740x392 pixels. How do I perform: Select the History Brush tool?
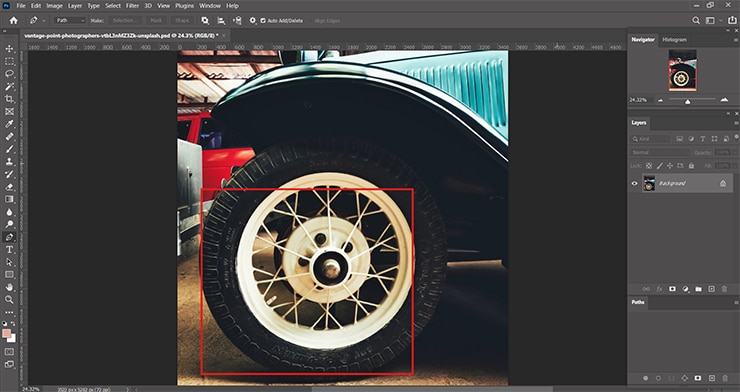point(9,174)
